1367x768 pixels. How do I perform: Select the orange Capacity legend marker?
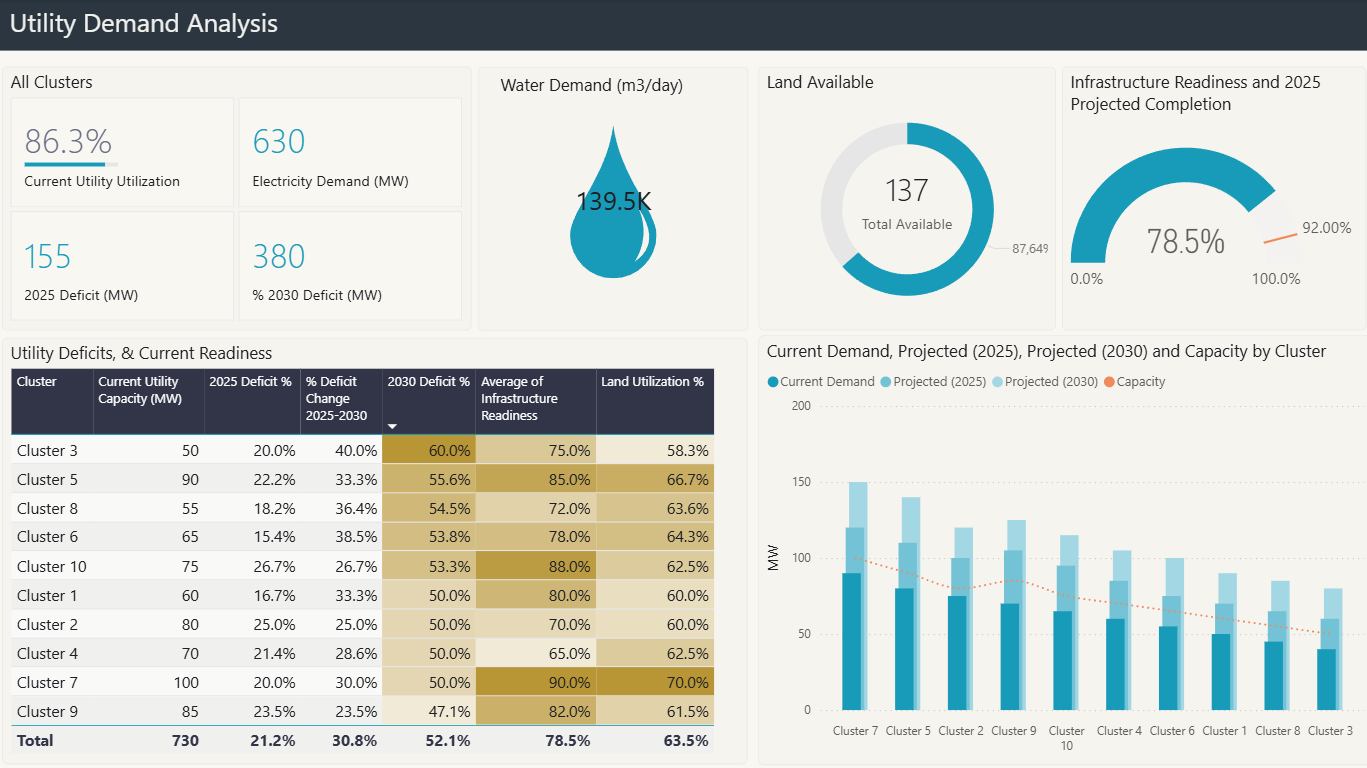pos(1109,382)
